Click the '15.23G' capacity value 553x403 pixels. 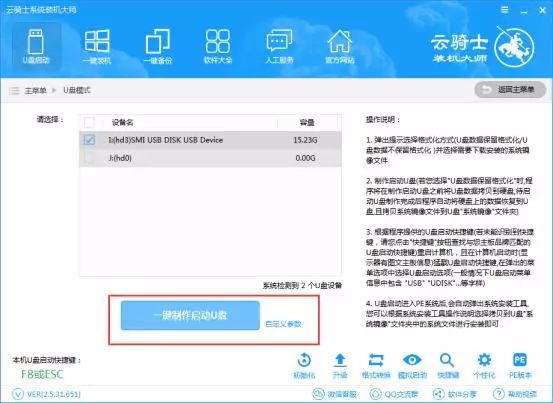coord(305,140)
